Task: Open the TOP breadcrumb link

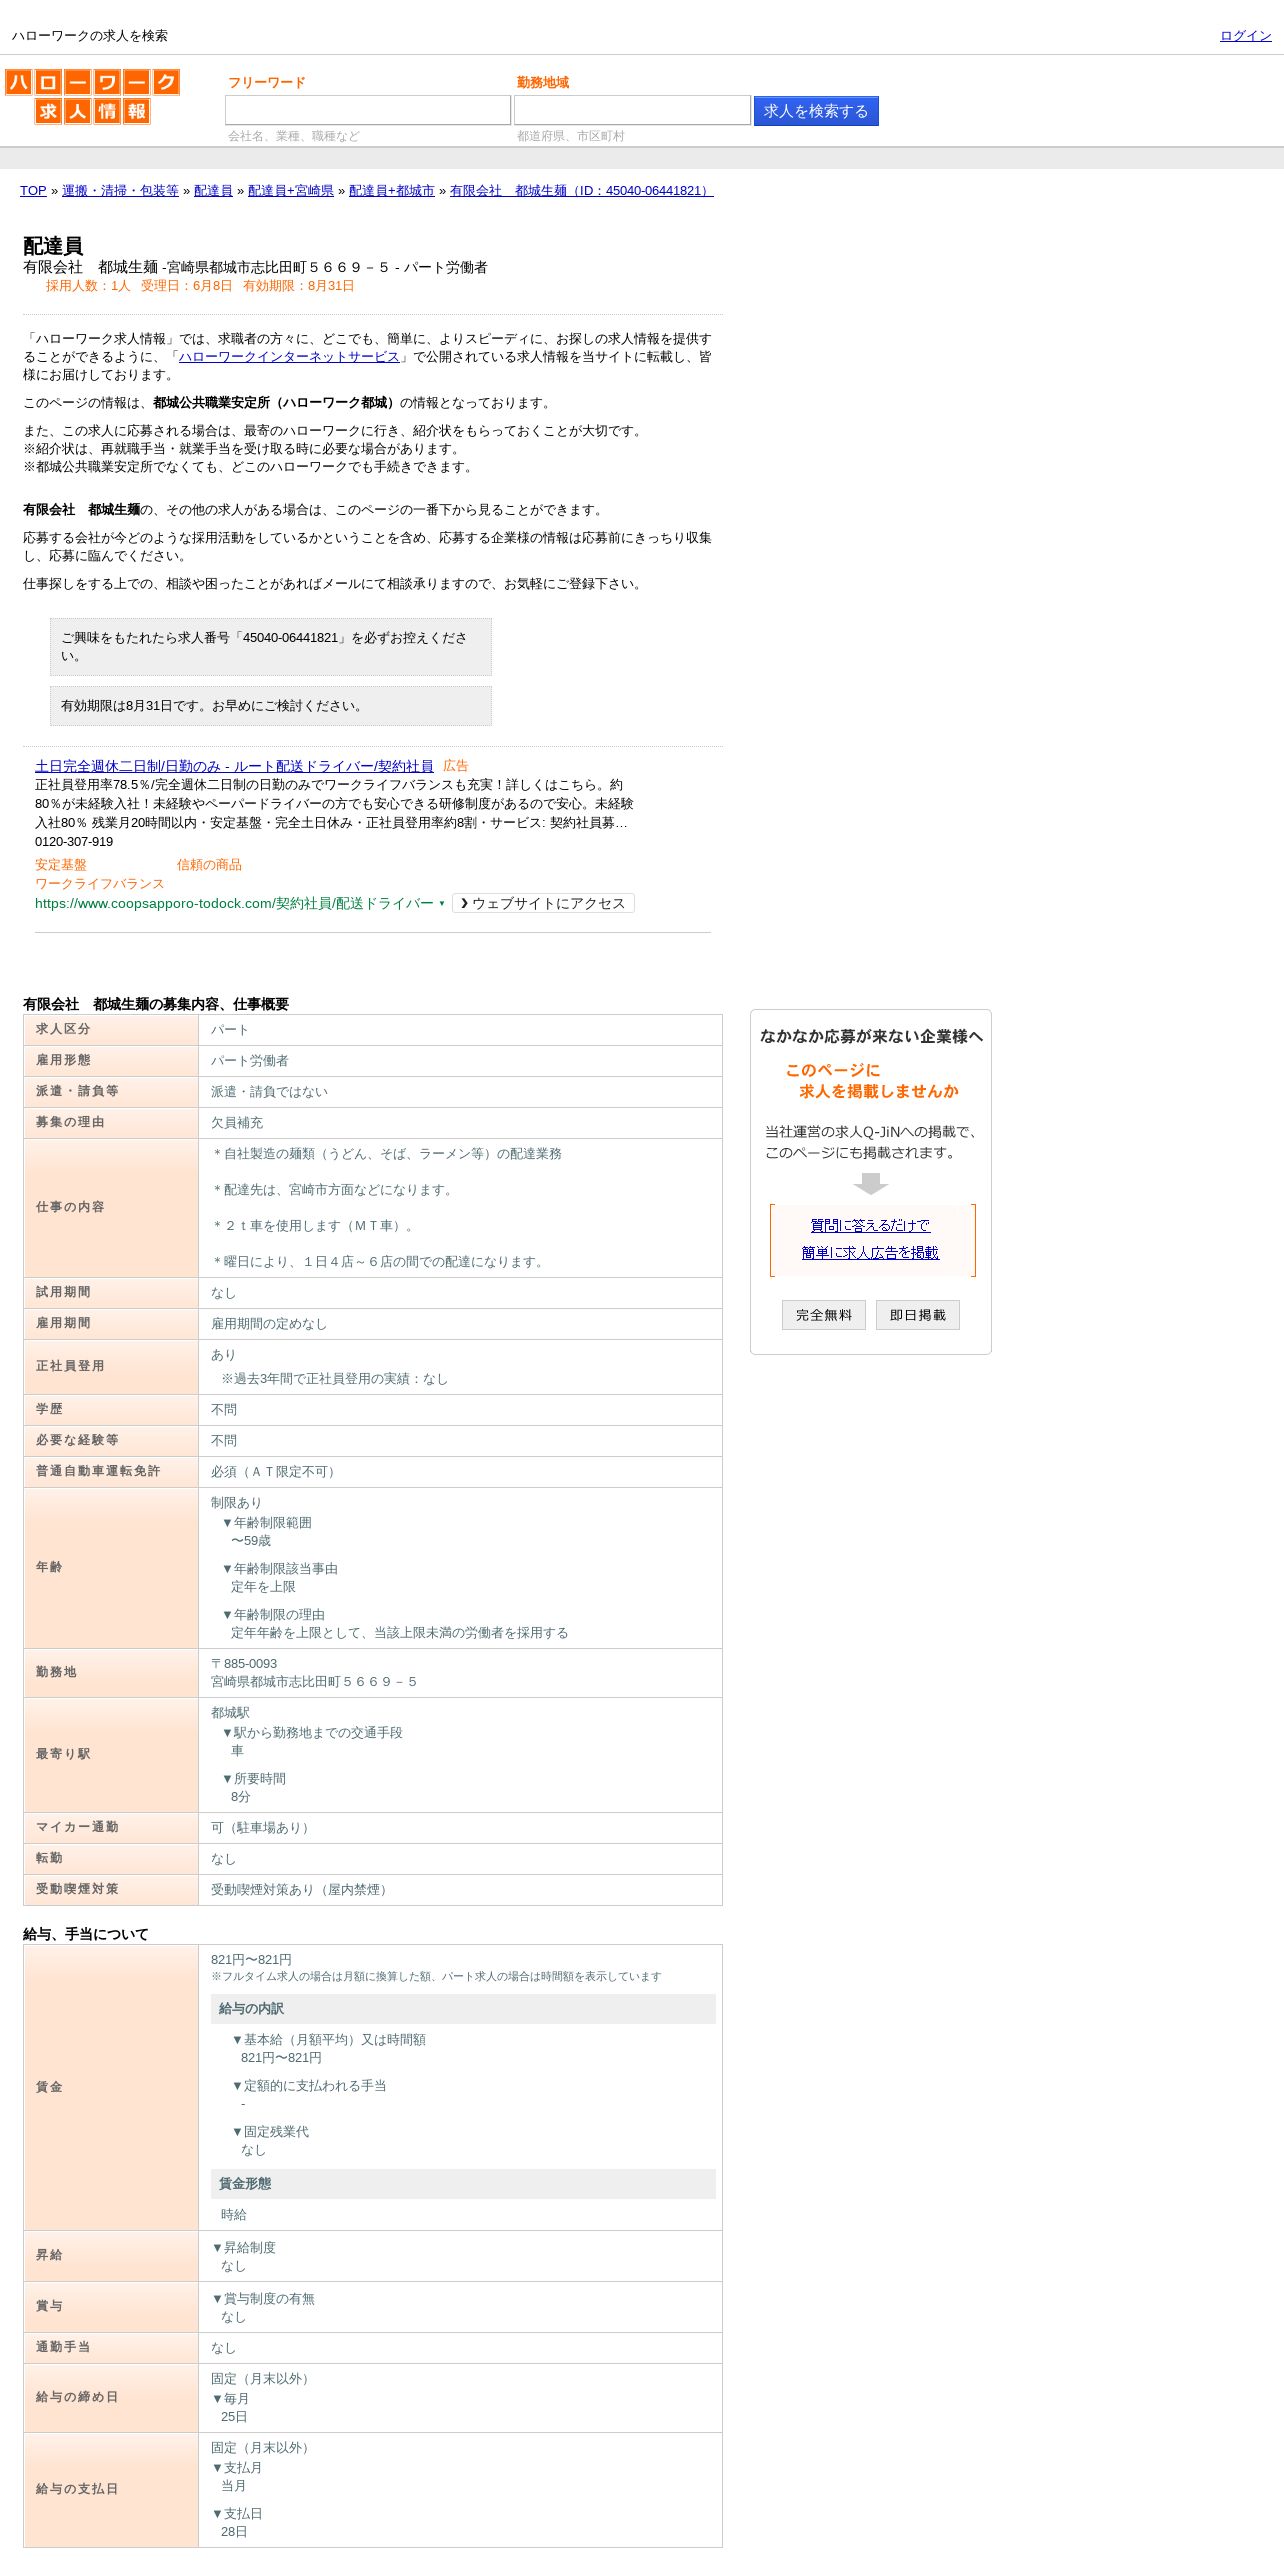Action: point(33,191)
